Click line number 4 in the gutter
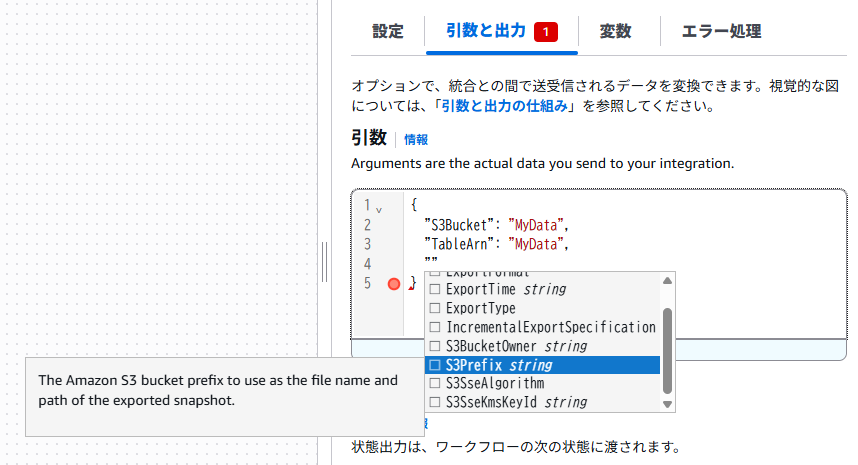The image size is (858, 465). click(x=367, y=264)
